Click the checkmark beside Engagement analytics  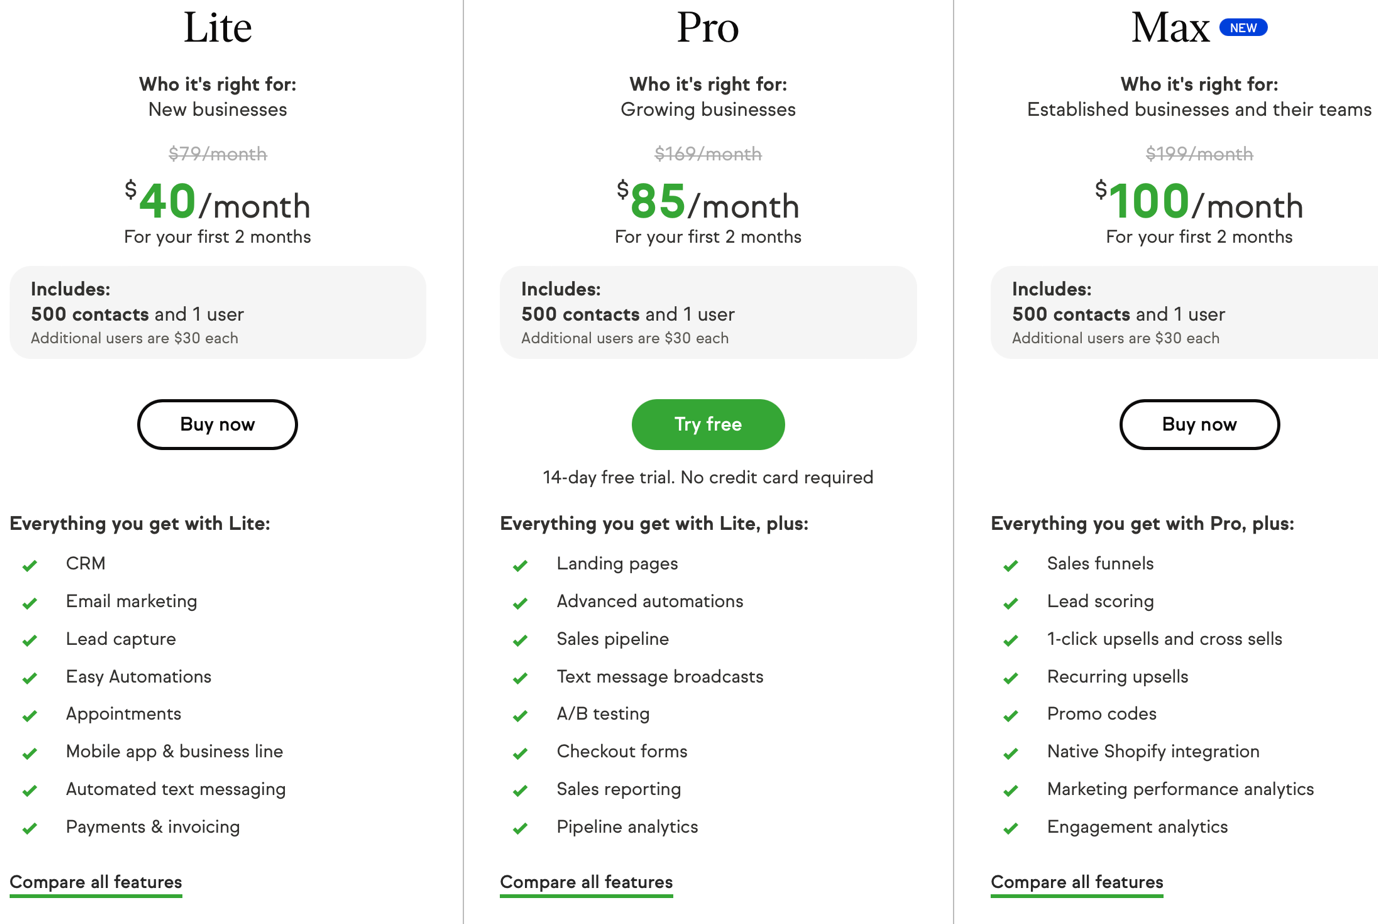click(x=1011, y=829)
